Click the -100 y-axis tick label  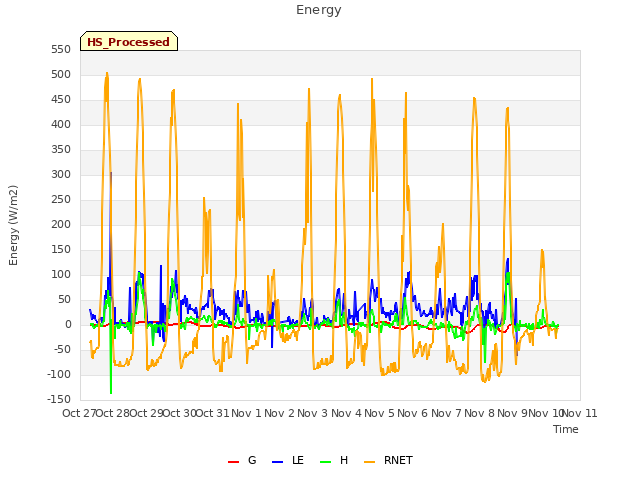pos(59,374)
